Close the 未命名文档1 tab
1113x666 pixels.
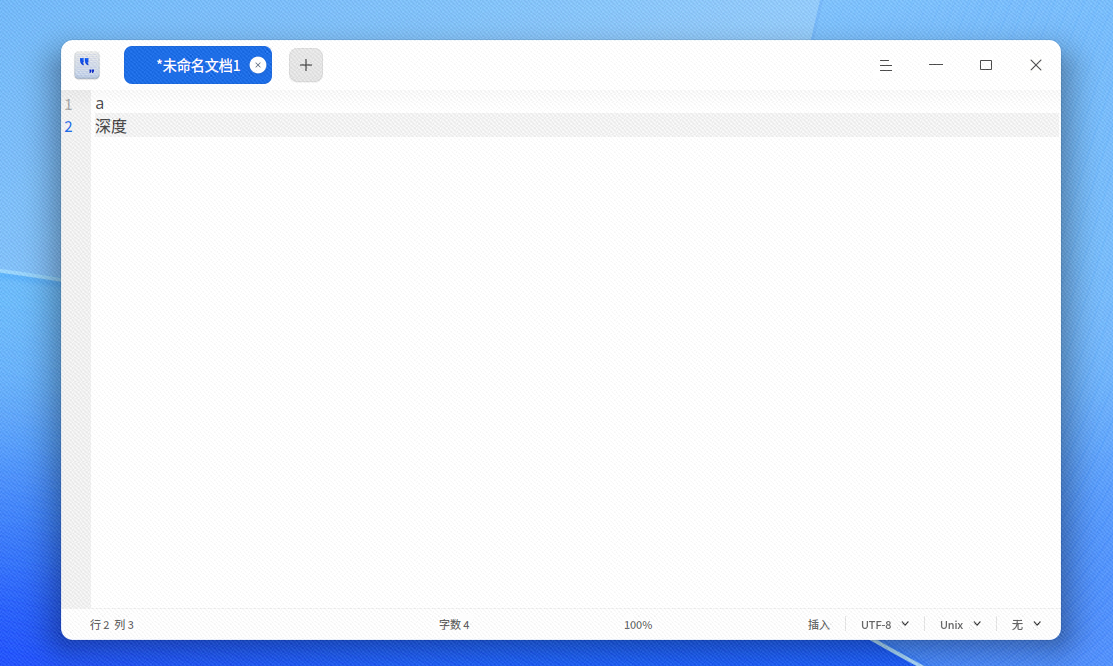[x=258, y=65]
